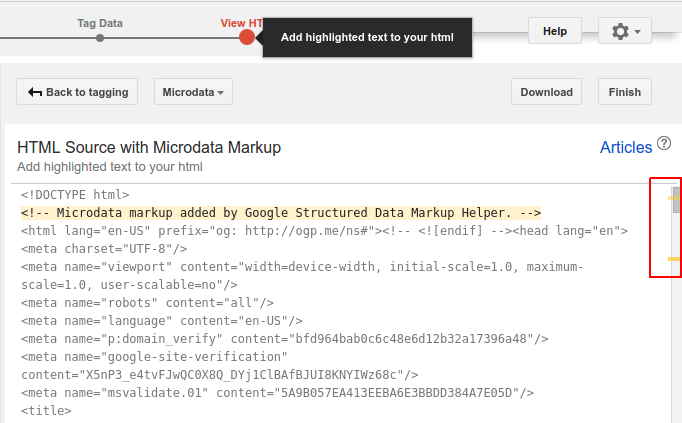Click the HTML Source with Microdata Markup heading

point(149,147)
